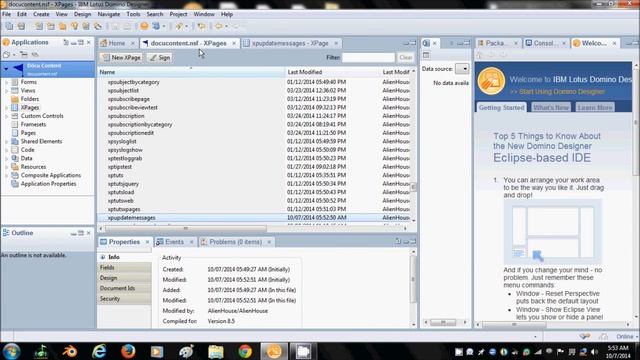Open the Data source dropdown
This screenshot has height=360, width=640.
(x=462, y=69)
